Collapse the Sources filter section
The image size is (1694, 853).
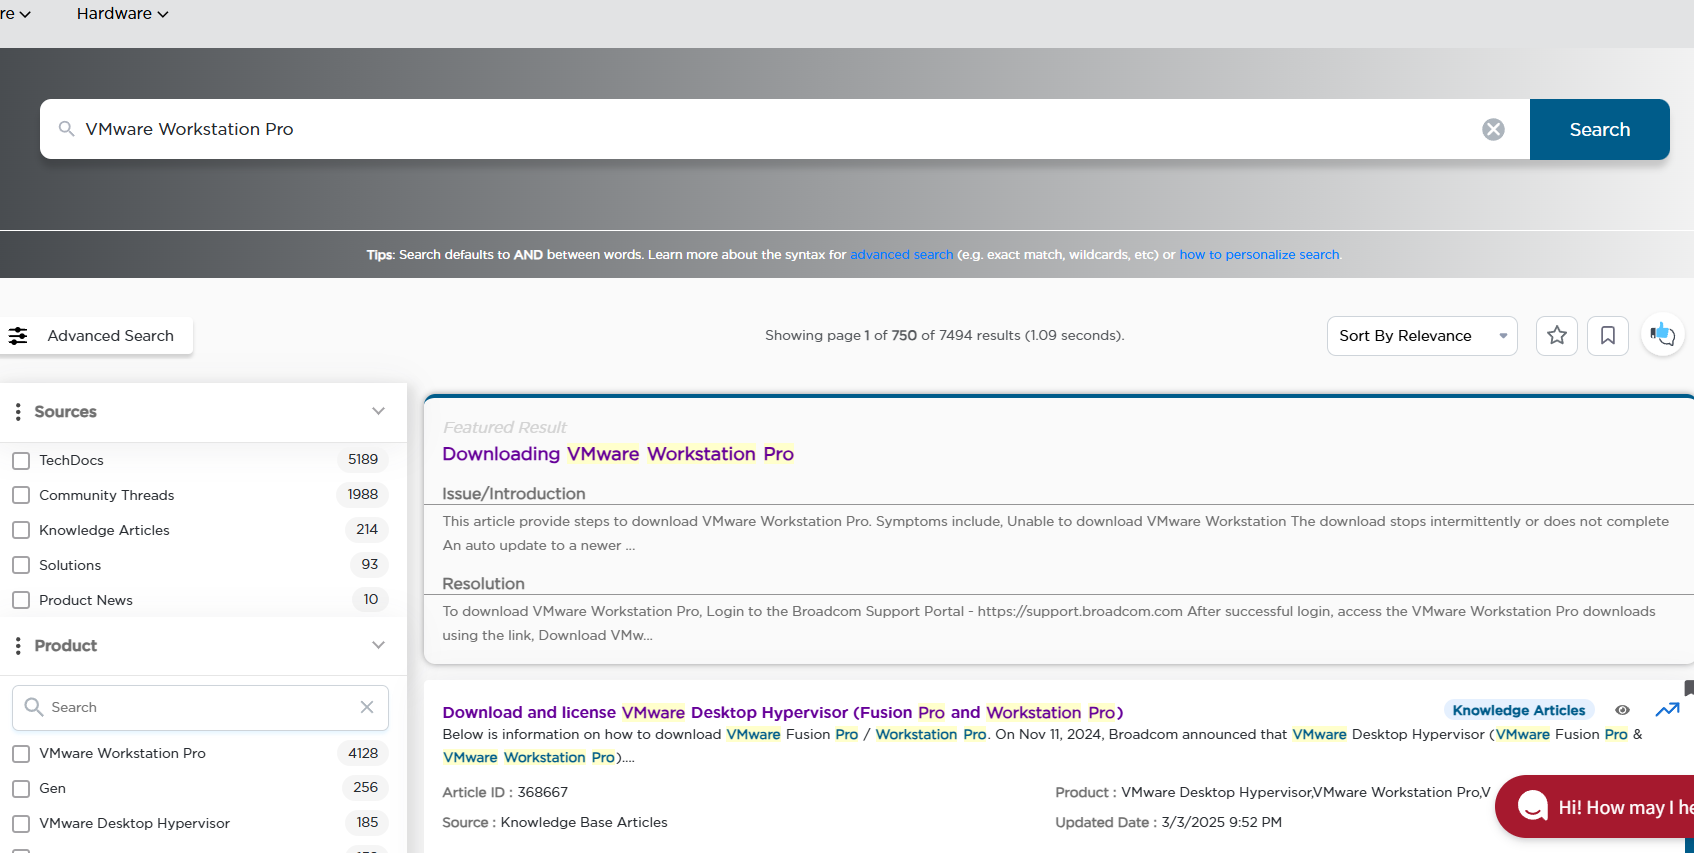point(378,411)
